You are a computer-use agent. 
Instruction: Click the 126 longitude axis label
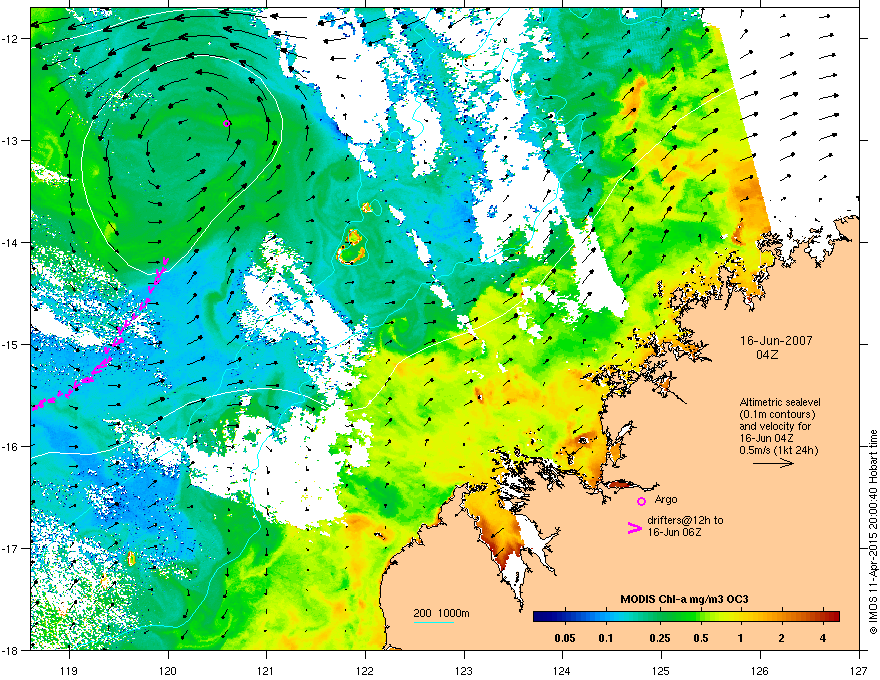(x=760, y=669)
